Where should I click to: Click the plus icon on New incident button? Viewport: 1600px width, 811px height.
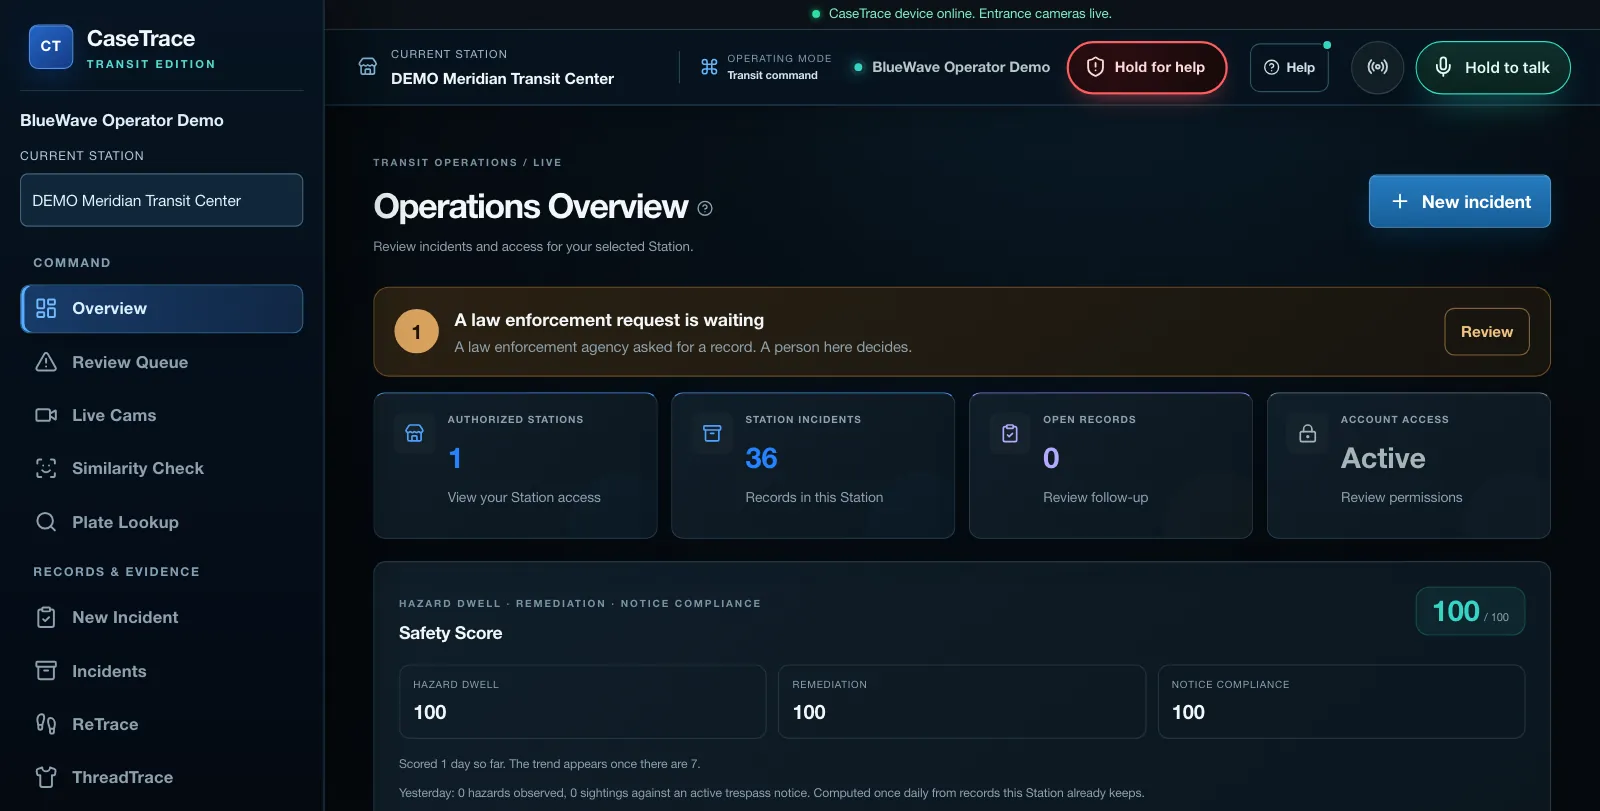pyautogui.click(x=1400, y=201)
